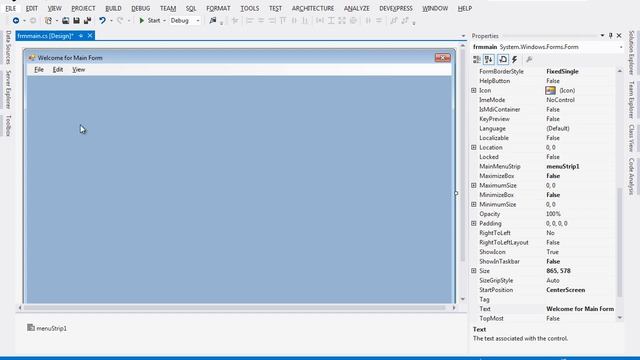Show the Properties page icon
The image size is (640, 360).
[503, 60]
